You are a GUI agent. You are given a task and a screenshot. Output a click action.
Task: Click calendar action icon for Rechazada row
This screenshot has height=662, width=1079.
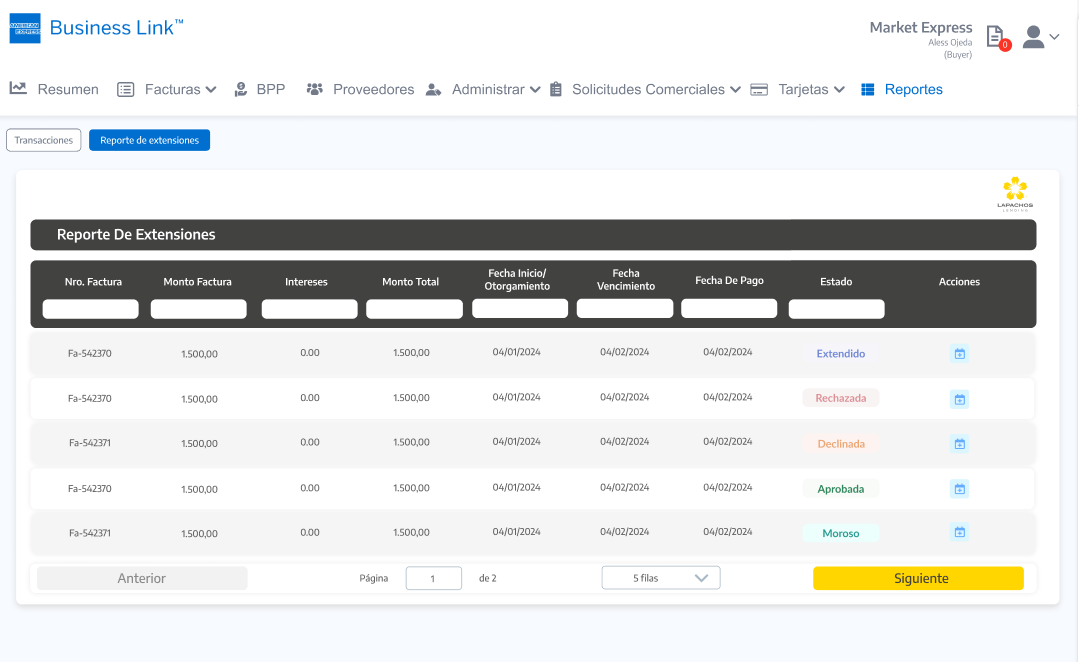click(x=959, y=399)
